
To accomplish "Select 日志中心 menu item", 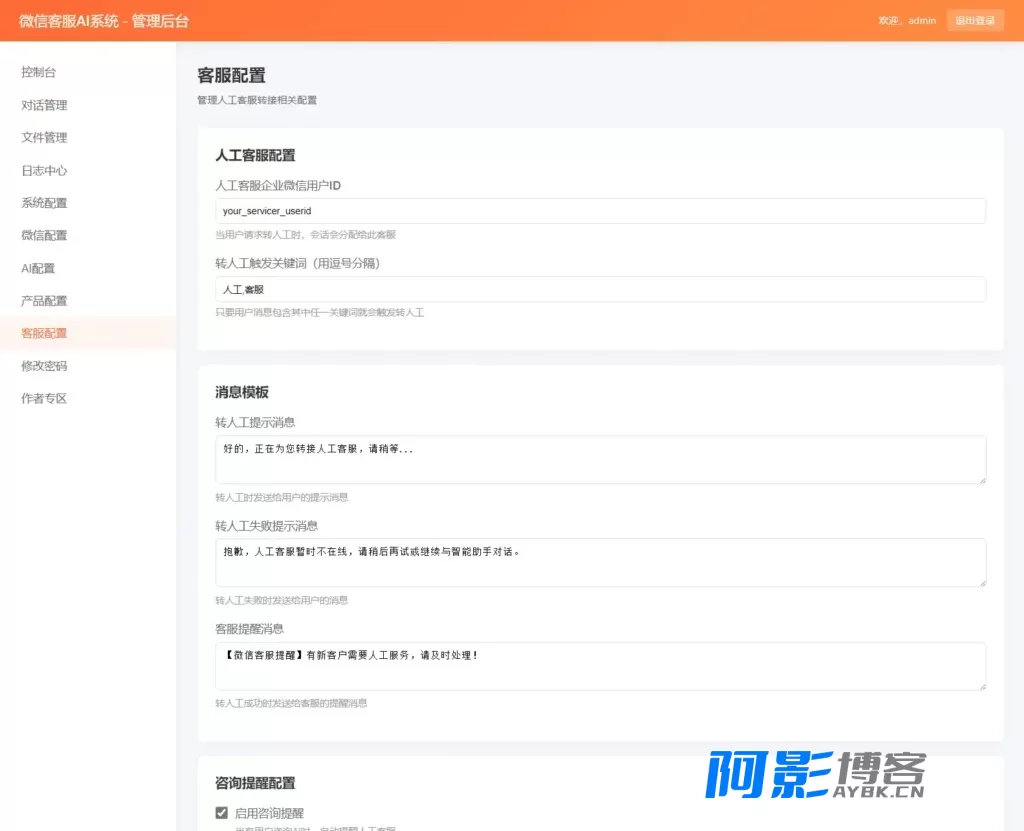I will (44, 170).
